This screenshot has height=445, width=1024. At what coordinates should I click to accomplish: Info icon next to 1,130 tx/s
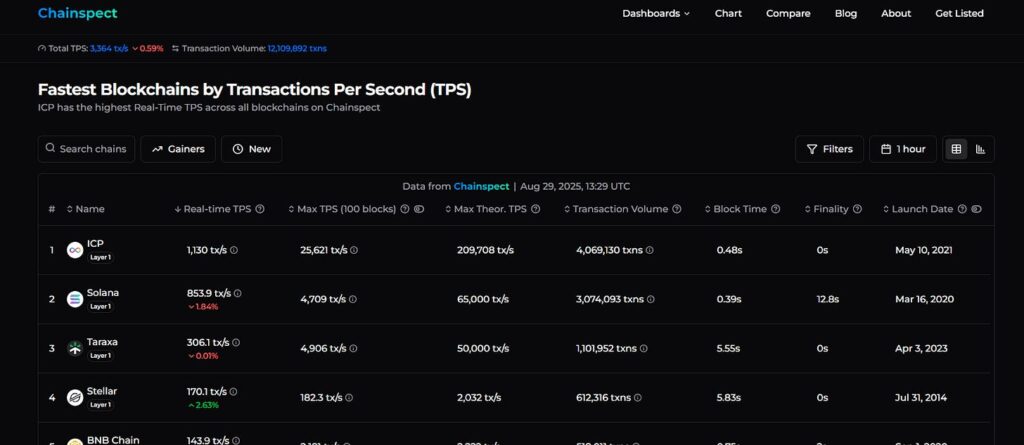click(x=234, y=250)
